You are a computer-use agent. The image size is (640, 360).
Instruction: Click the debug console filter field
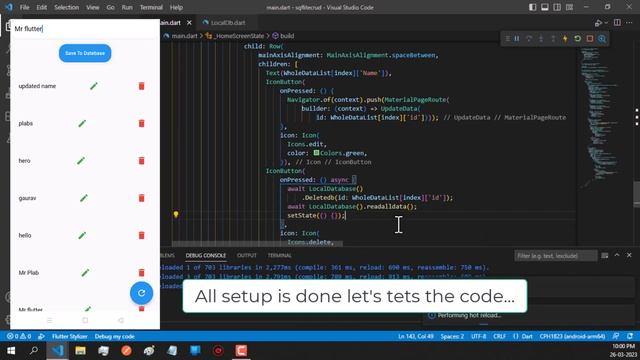pyautogui.click(x=556, y=256)
